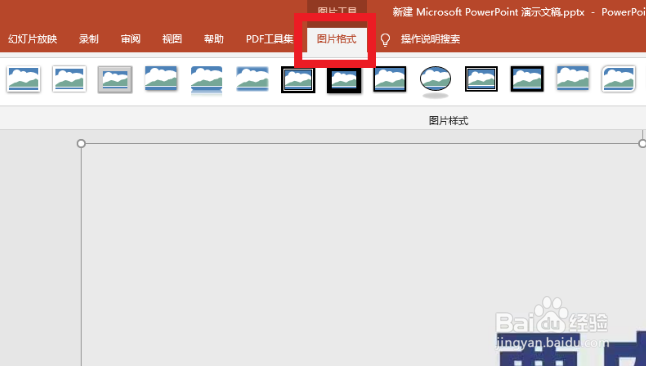This screenshot has width=646, height=366.
Task: Click the 图片样式 group label
Action: (449, 121)
